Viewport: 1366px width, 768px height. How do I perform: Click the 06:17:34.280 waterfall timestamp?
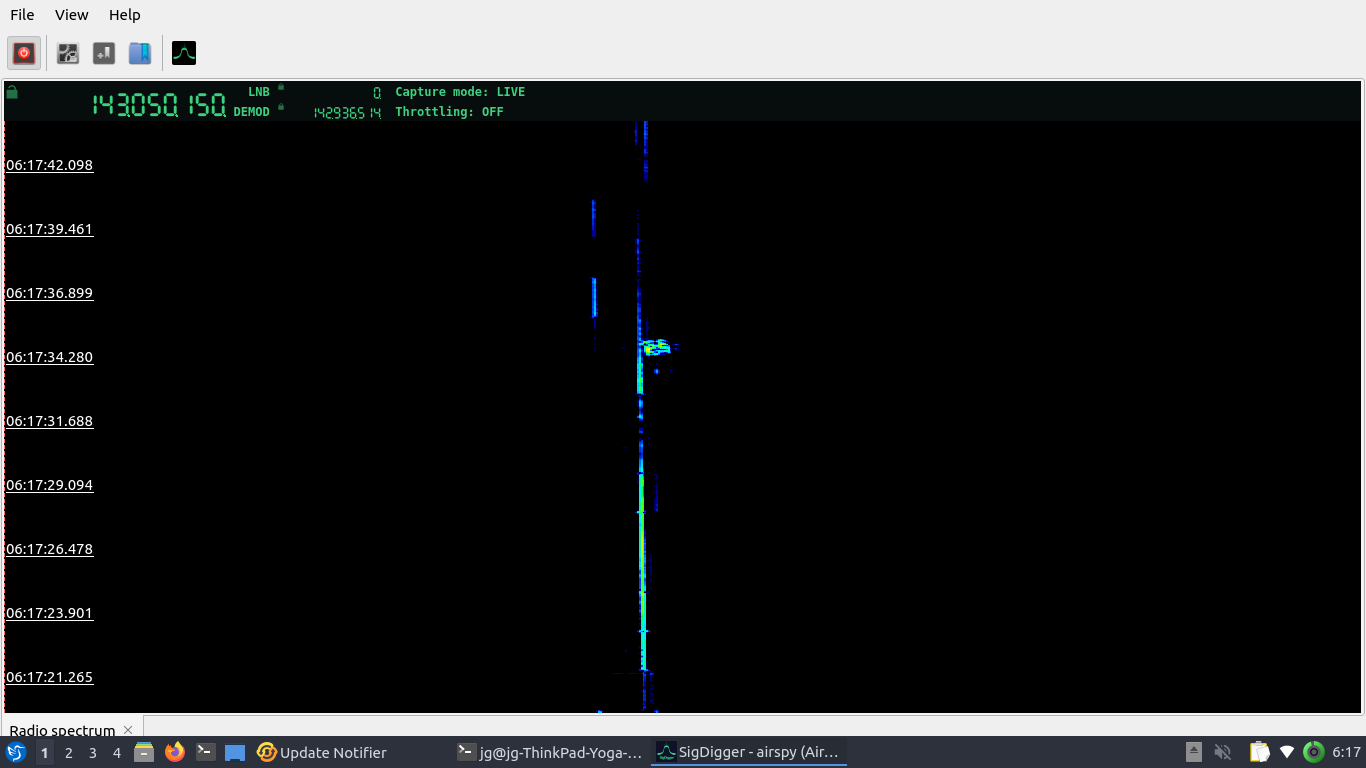[x=49, y=357]
